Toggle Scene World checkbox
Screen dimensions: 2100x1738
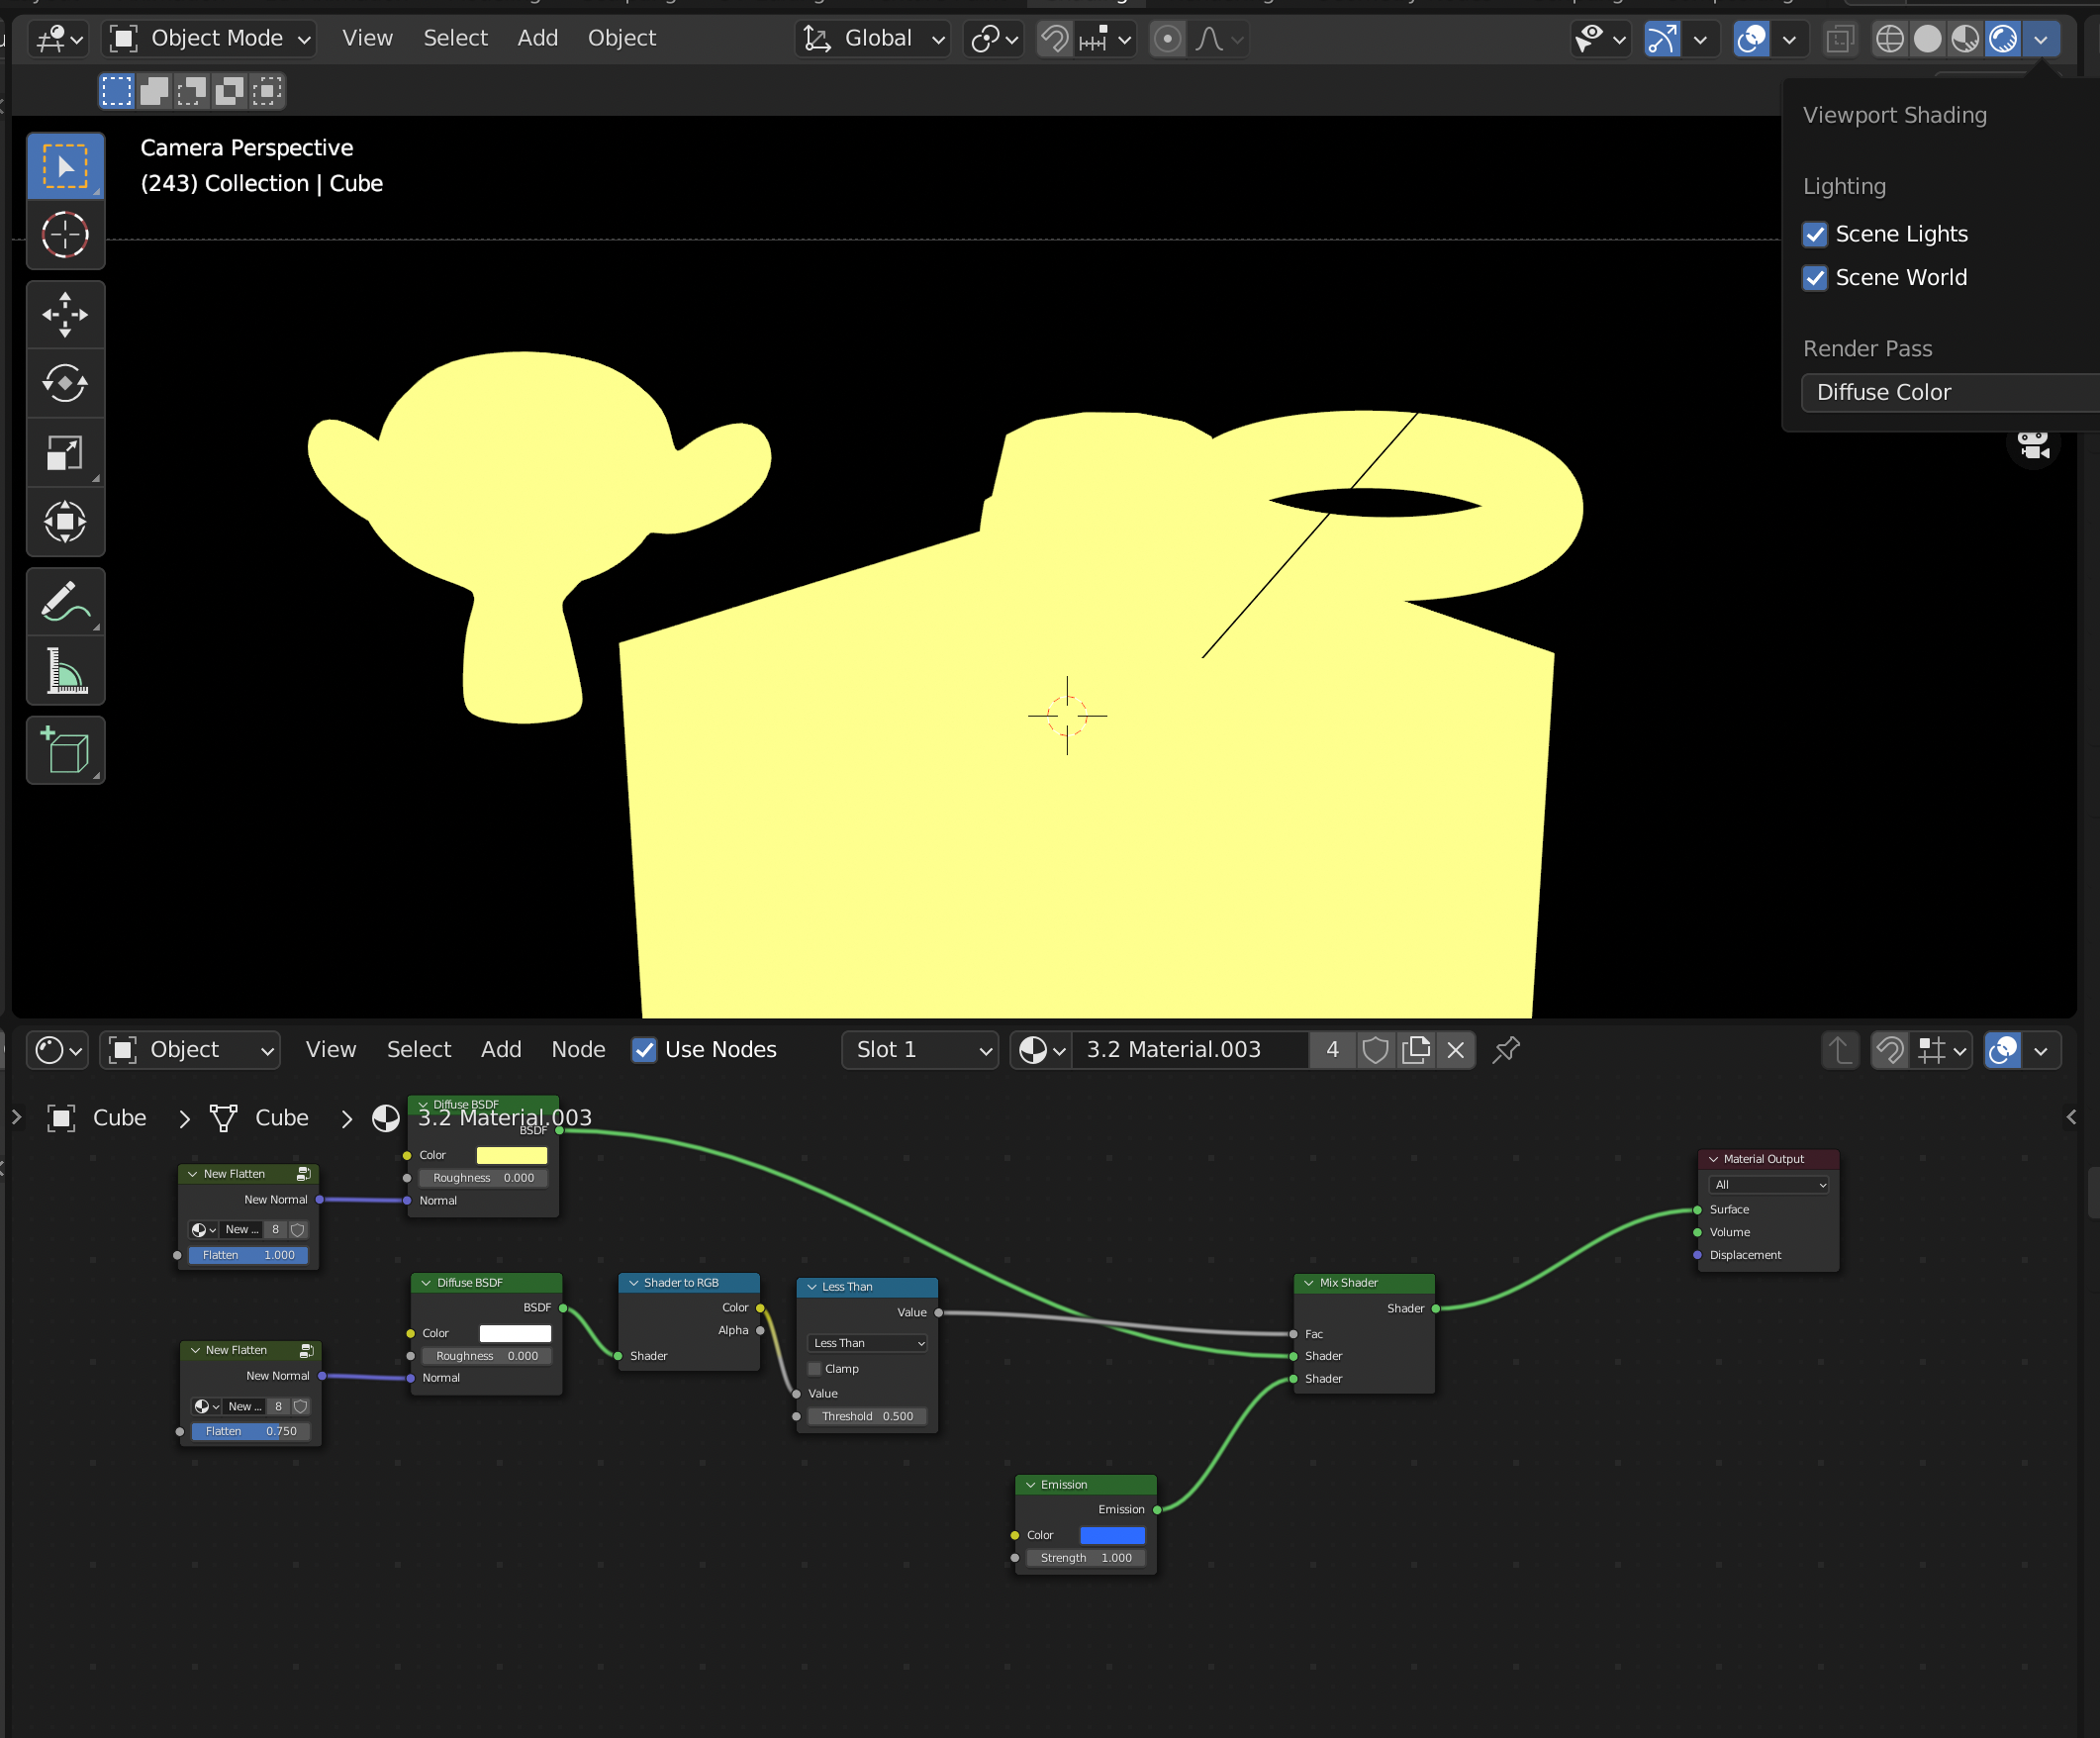pos(1815,278)
